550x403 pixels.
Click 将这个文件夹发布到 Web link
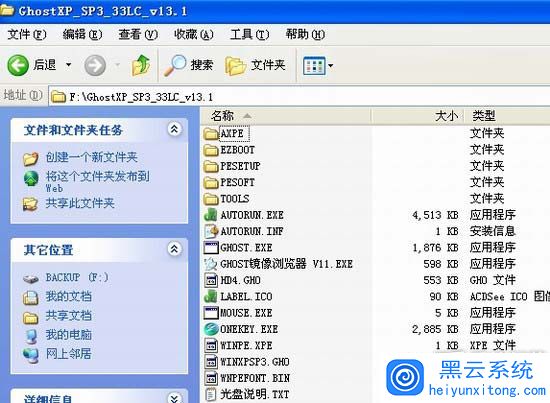98,181
